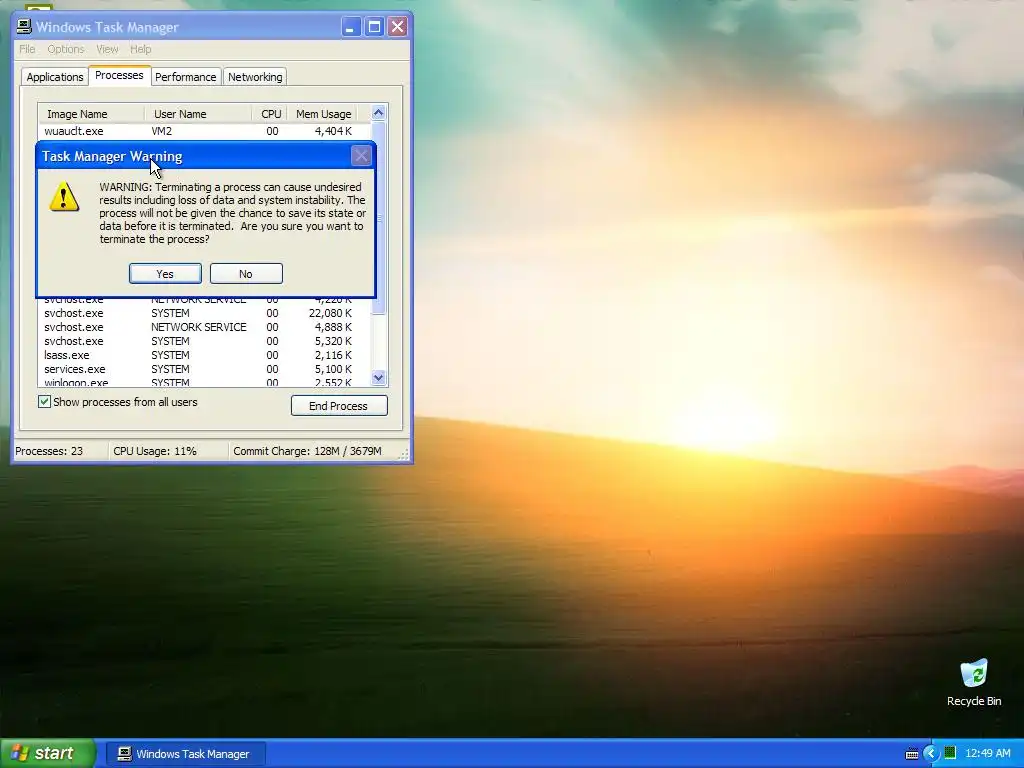The image size is (1024, 768).
Task: Close the Task Manager Warning dialog
Action: coord(360,156)
